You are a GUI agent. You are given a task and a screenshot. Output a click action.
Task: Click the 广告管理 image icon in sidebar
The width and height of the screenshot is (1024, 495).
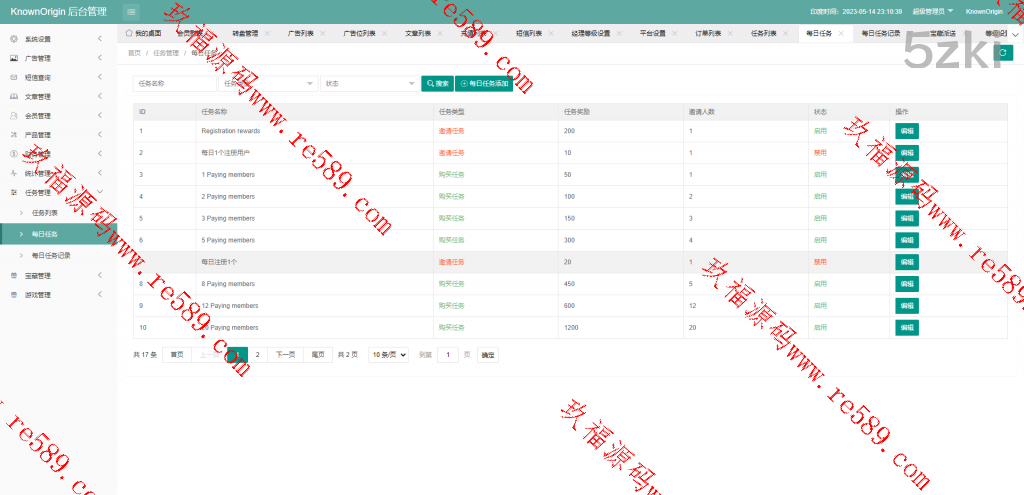coord(14,58)
